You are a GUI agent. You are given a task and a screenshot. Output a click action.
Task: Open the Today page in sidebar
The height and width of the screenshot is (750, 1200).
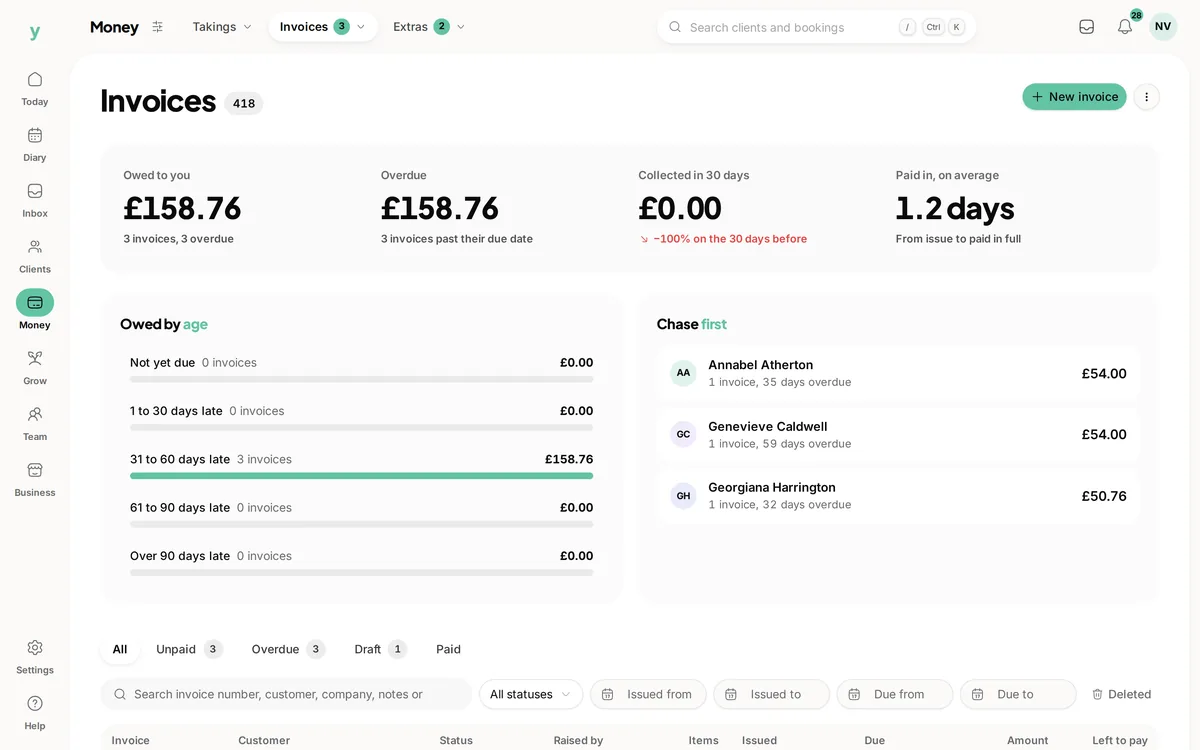[x=35, y=88]
